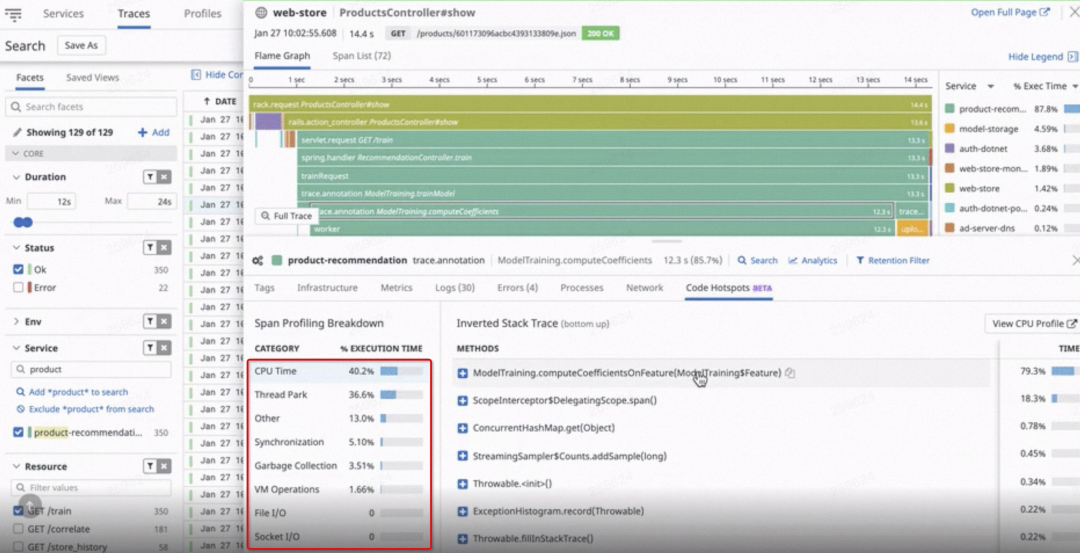1080x553 pixels.
Task: Open the hamburger navigation menu icon
Action: pos(12,13)
